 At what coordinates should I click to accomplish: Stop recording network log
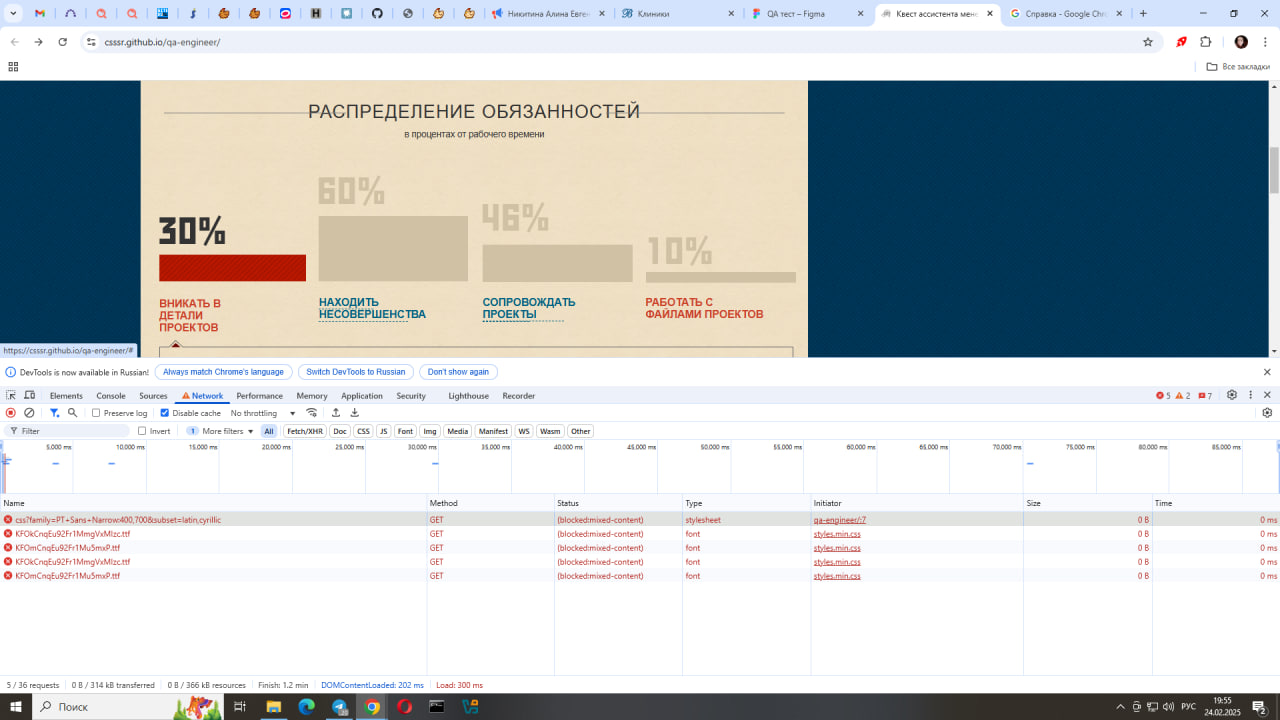(x=11, y=413)
